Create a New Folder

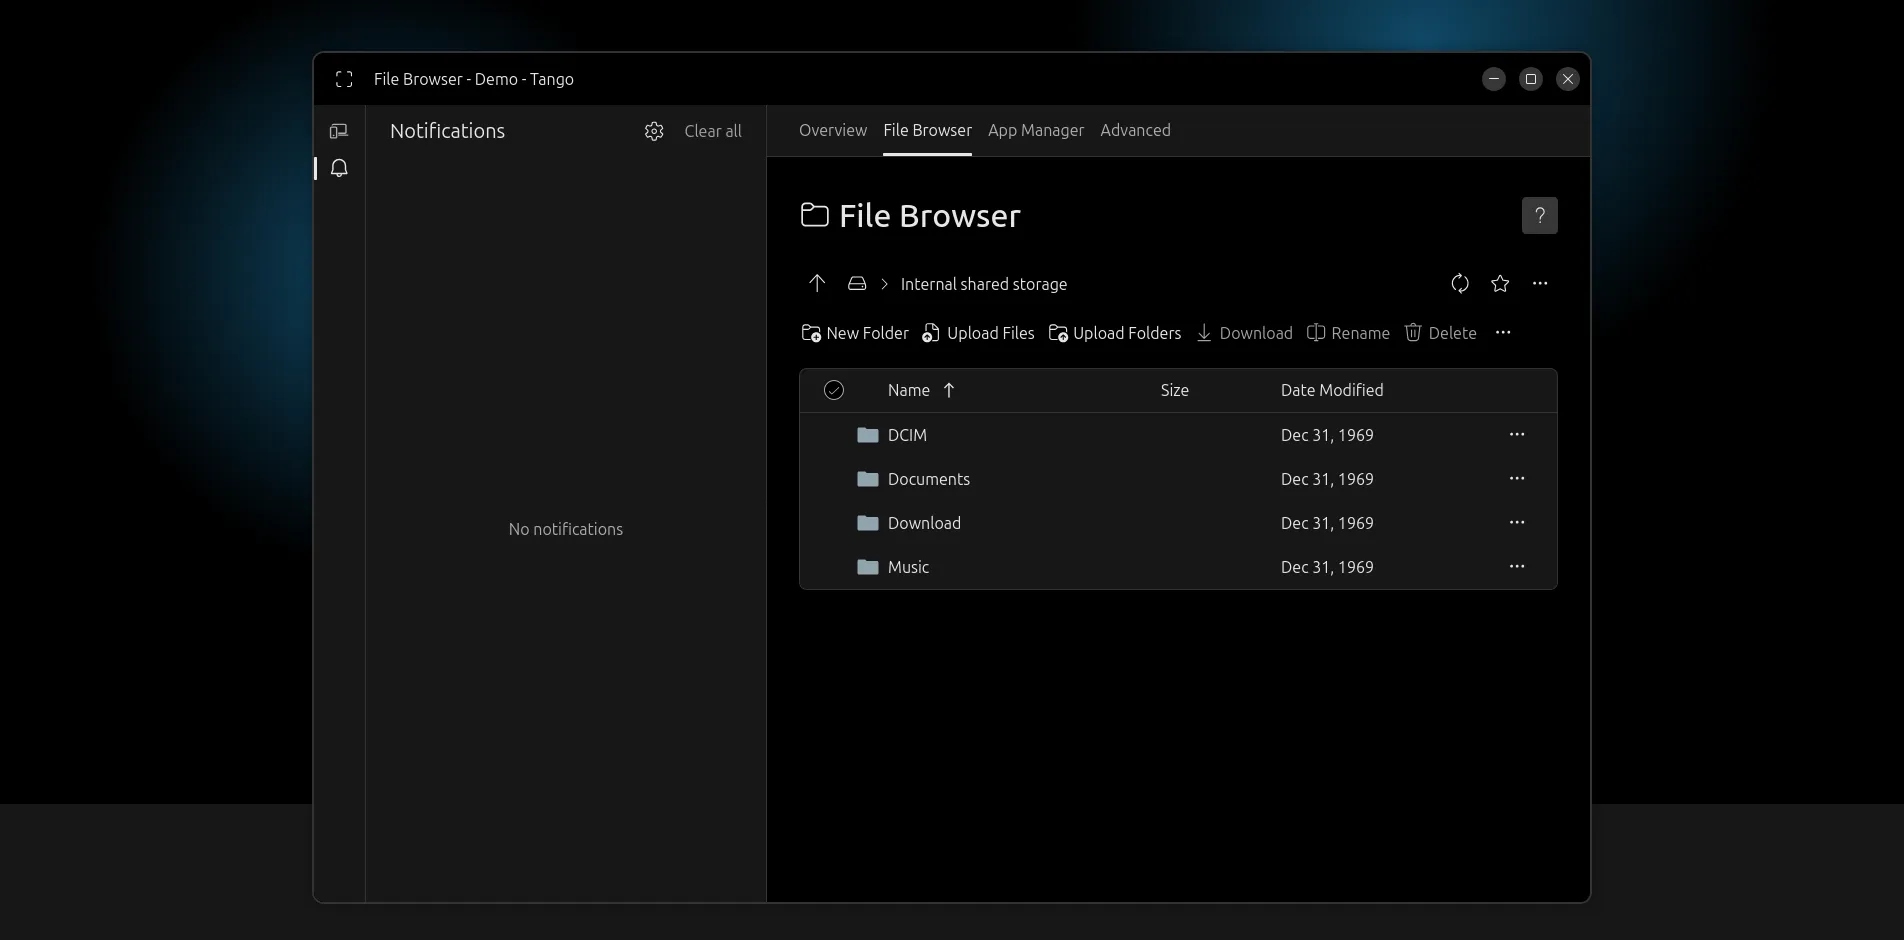point(854,333)
